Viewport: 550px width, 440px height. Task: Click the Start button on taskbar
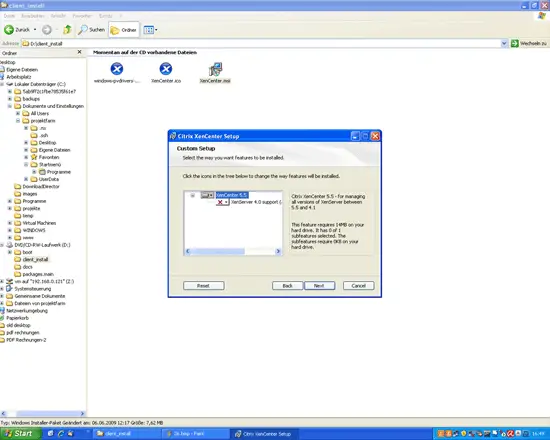tap(20, 434)
